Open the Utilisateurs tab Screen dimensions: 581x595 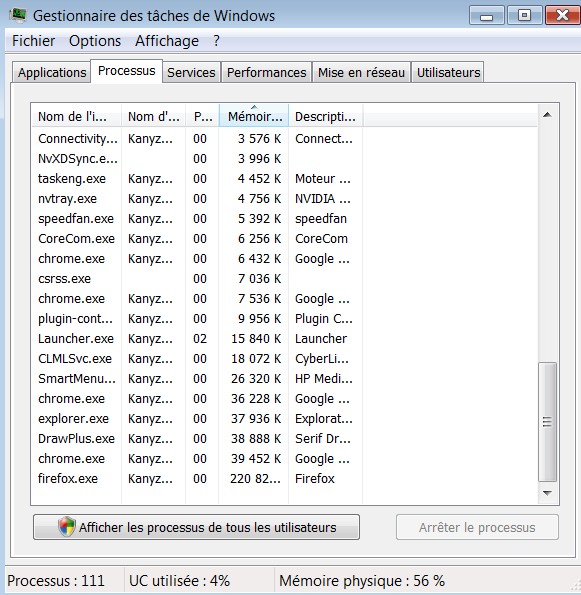(448, 72)
